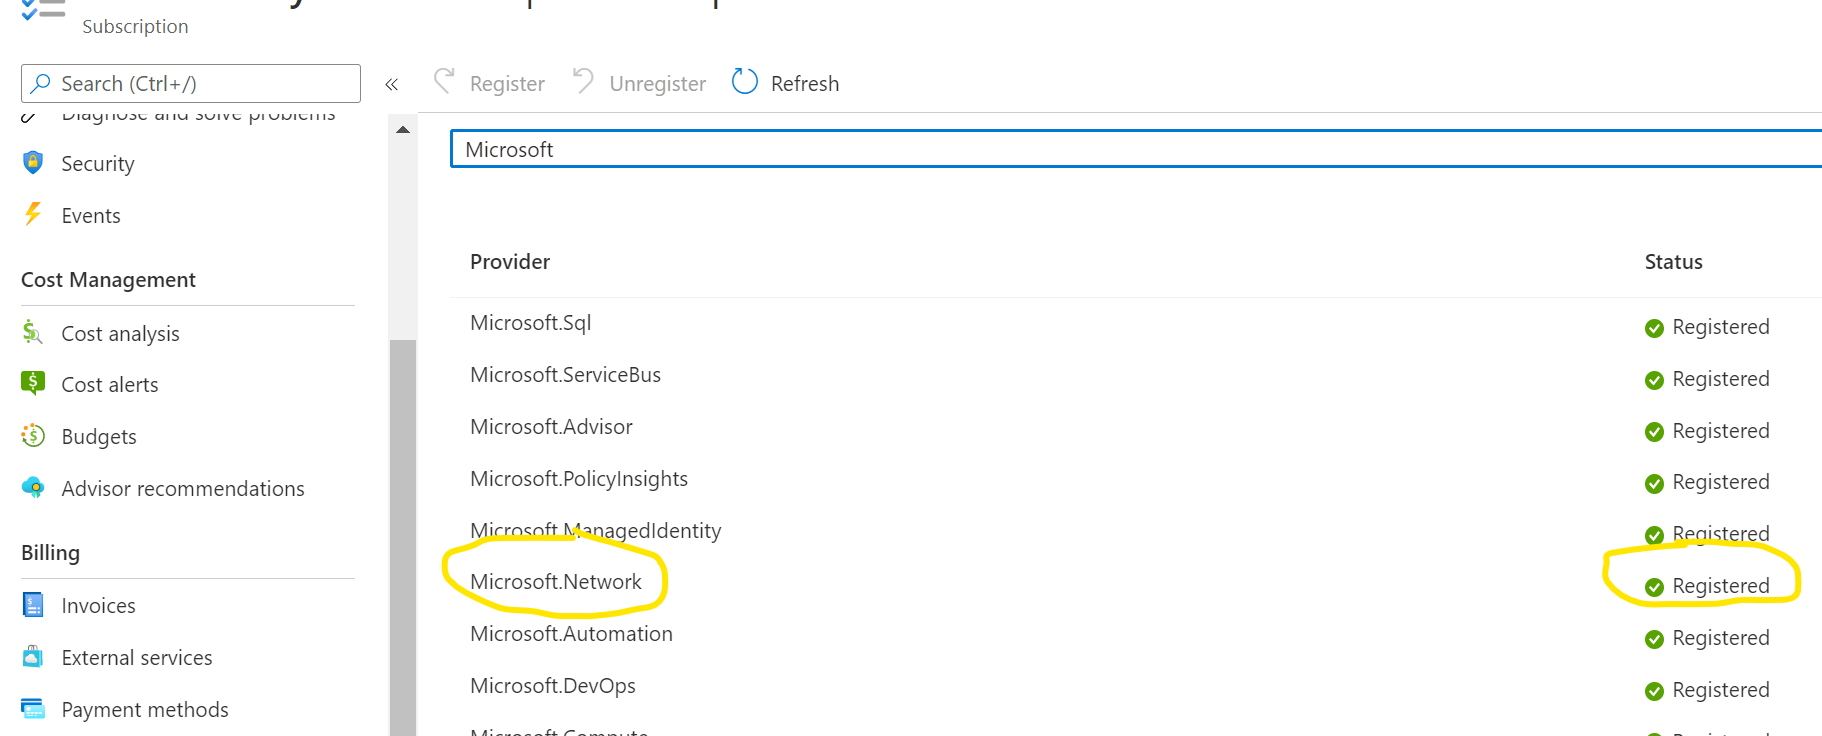Click Registered status of Microsoft.Network

pos(1721,586)
